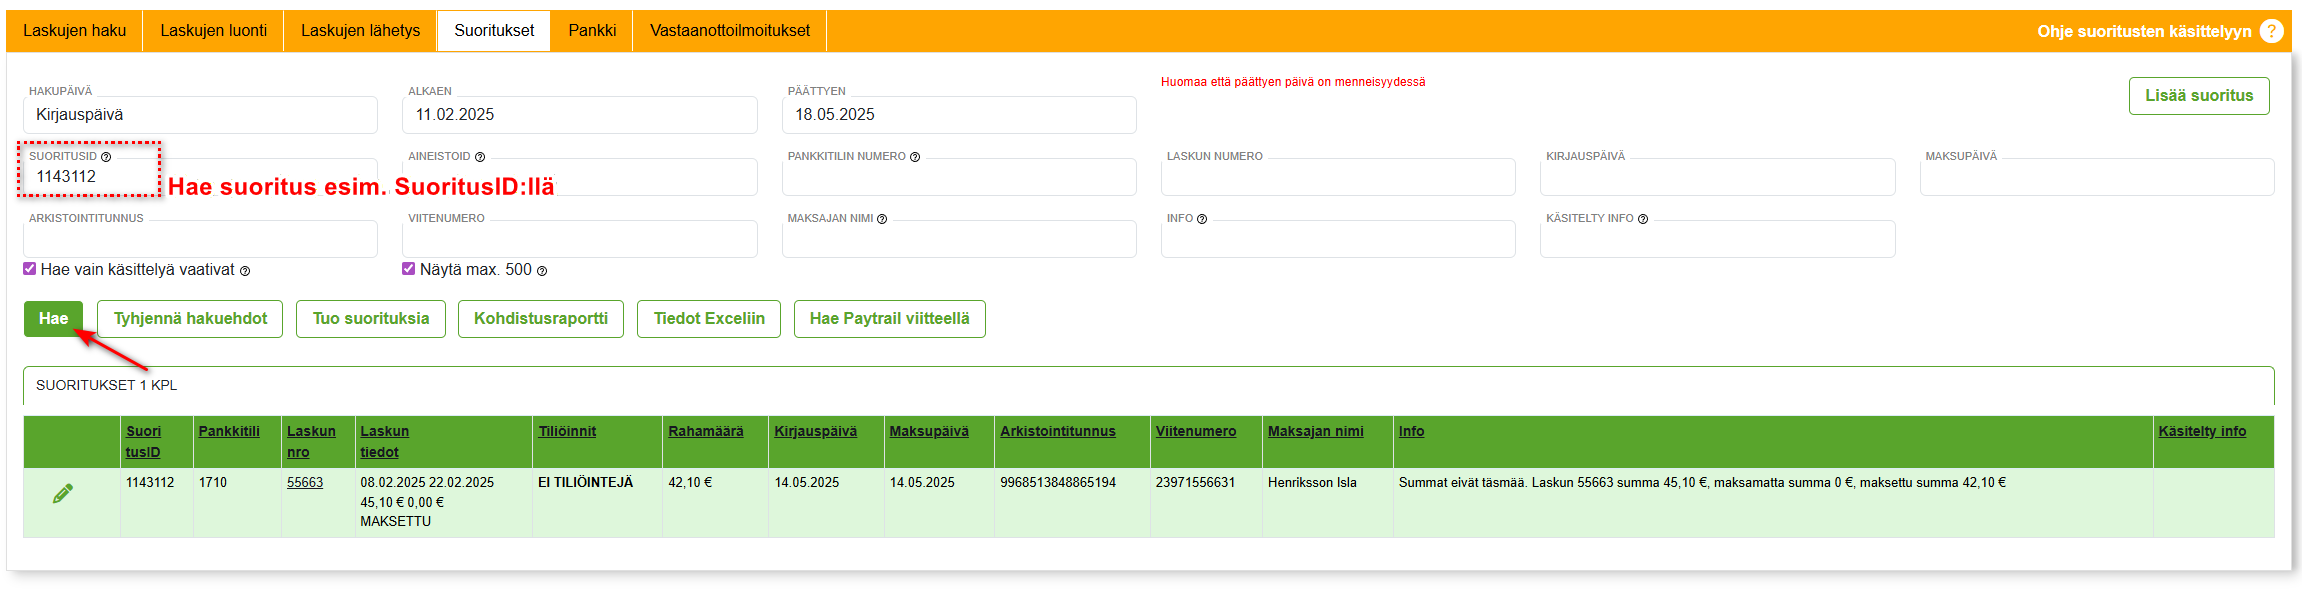This screenshot has height=590, width=2302.
Task: Click the help question mark icon top right
Action: click(2271, 31)
